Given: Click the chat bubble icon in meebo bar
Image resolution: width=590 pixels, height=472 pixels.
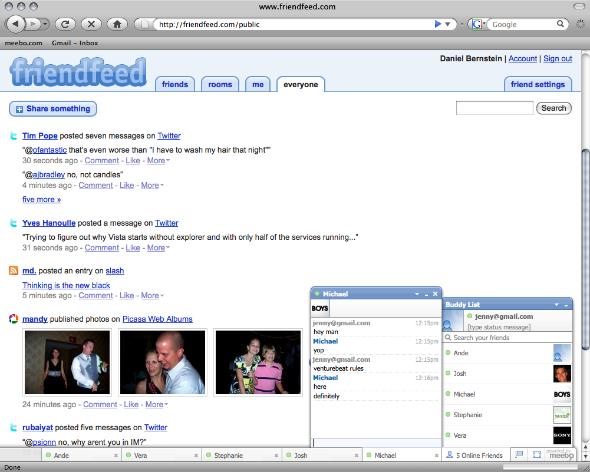Looking at the screenshot, I should tap(519, 455).
